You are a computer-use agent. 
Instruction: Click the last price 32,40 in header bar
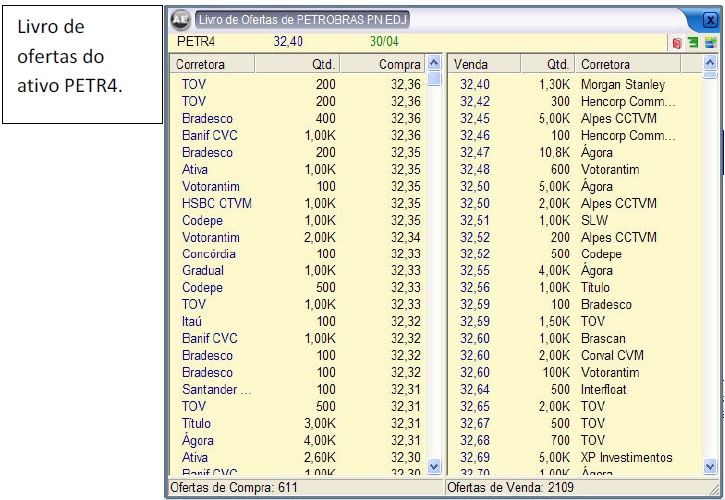coord(288,42)
